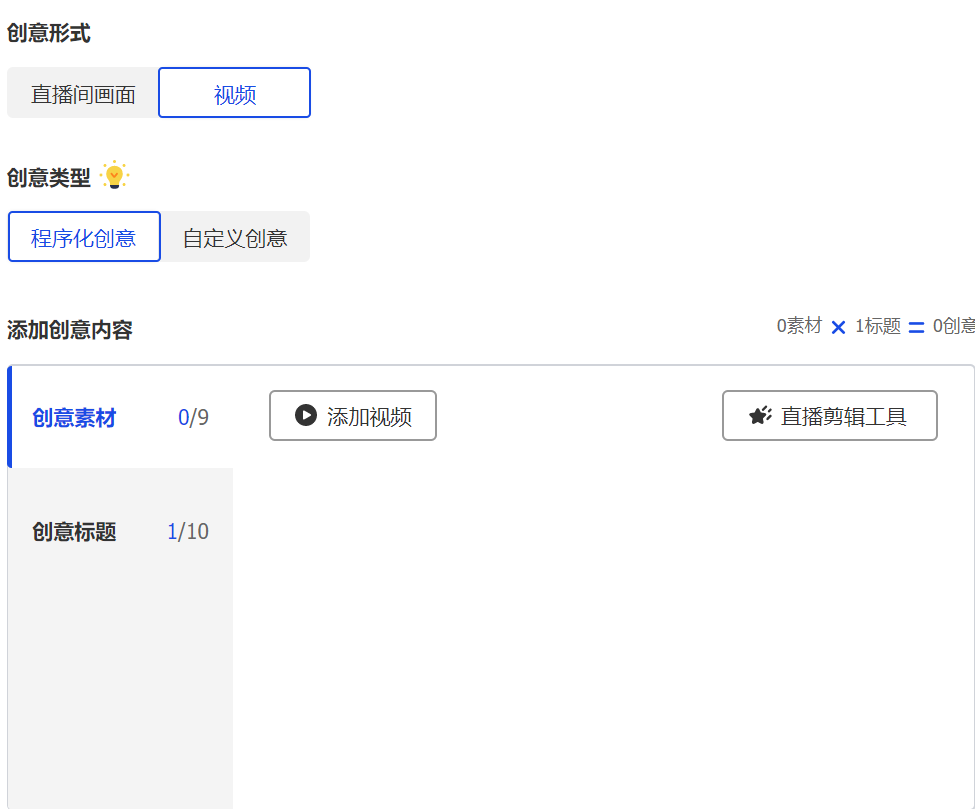975x809 pixels.
Task: Click the lightbulb tip icon beside 创意类型
Action: click(x=114, y=175)
